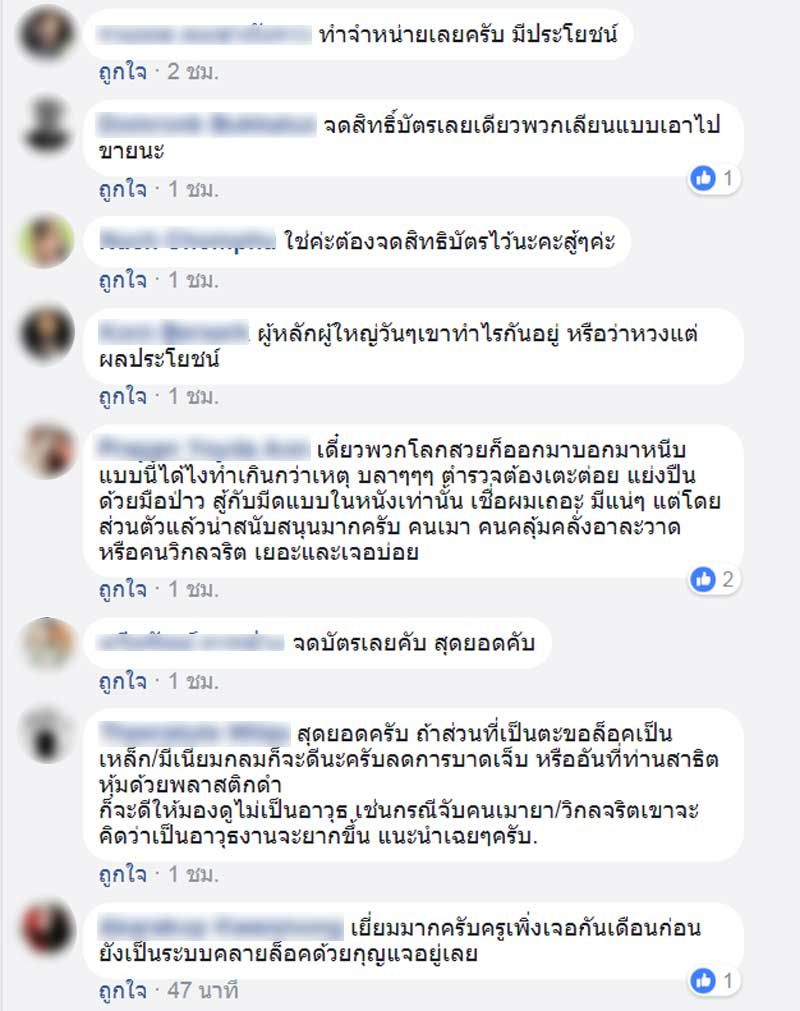The width and height of the screenshot is (800, 1011).
Task: Open the avatar beside the ใช่ค่ะต้องจดสิทธิบัตร comment
Action: click(x=46, y=240)
